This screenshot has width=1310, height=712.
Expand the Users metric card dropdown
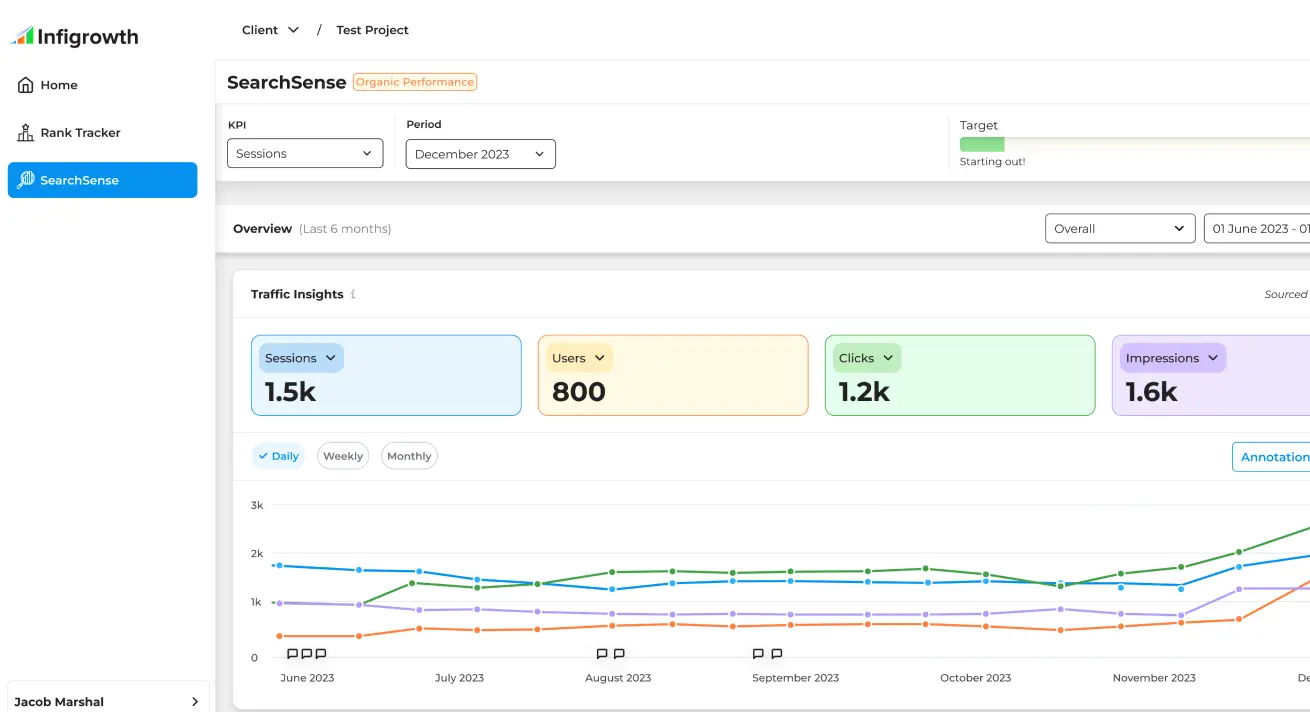579,358
